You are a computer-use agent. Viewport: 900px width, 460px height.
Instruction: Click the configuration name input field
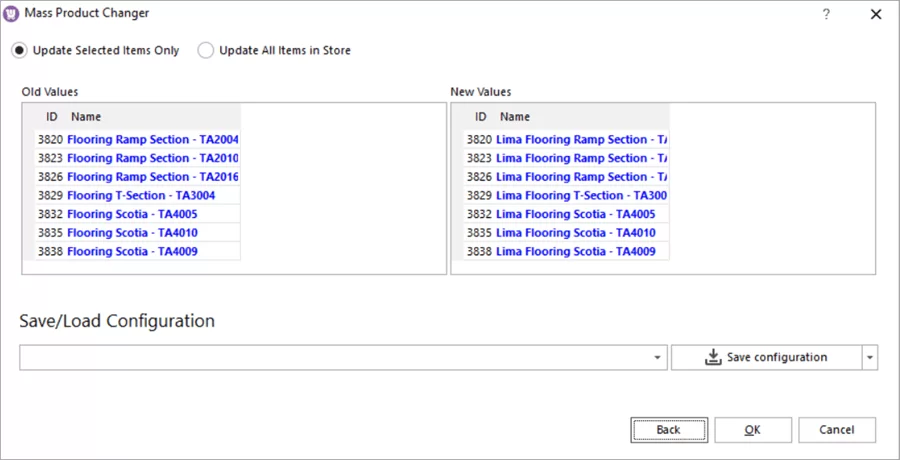(x=333, y=357)
